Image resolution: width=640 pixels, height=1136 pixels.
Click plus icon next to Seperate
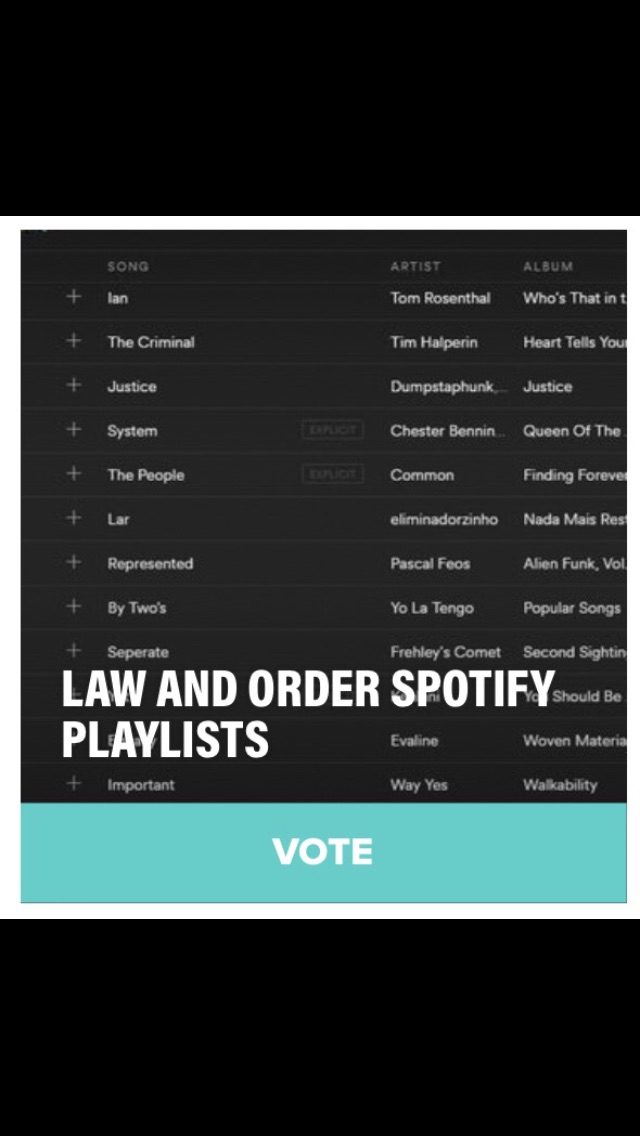[73, 651]
